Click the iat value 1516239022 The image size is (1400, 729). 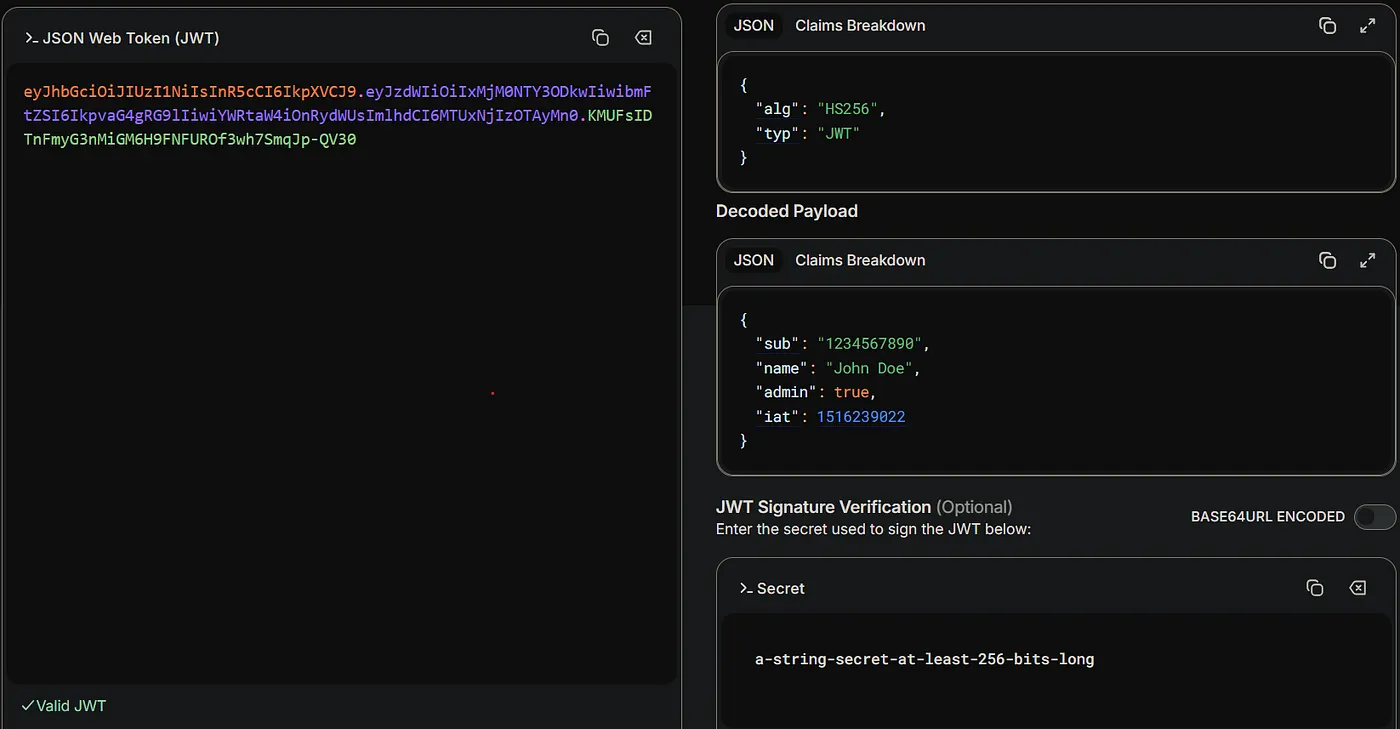pyautogui.click(x=861, y=416)
